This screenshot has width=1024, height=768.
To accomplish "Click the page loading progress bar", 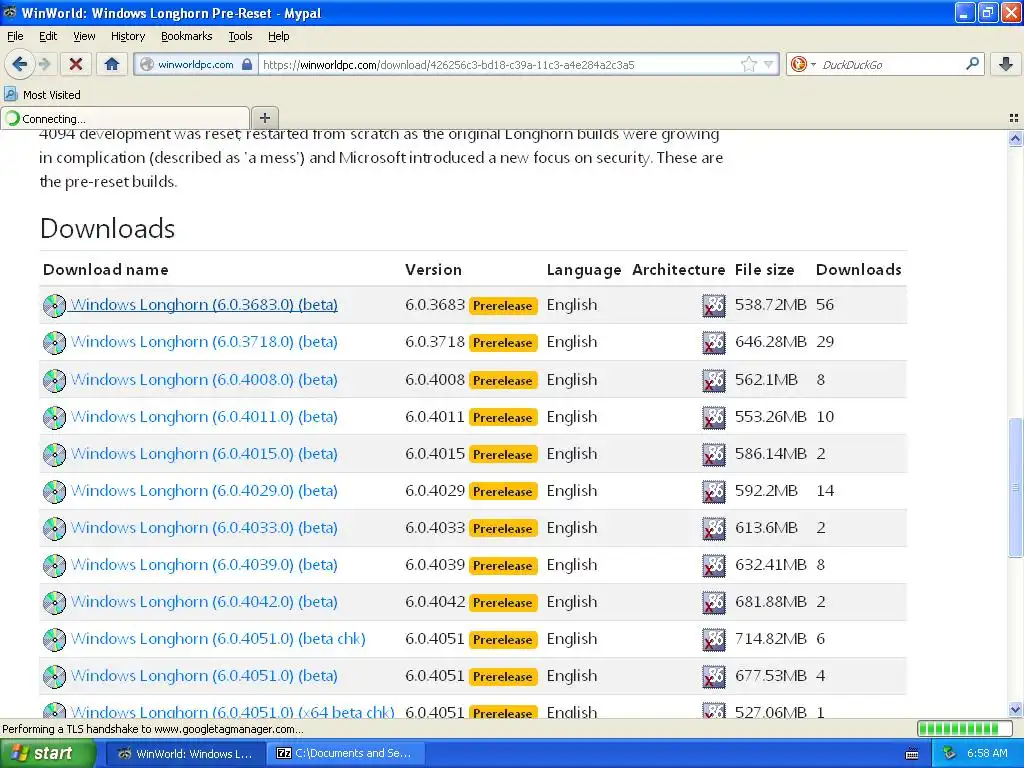I will [967, 728].
